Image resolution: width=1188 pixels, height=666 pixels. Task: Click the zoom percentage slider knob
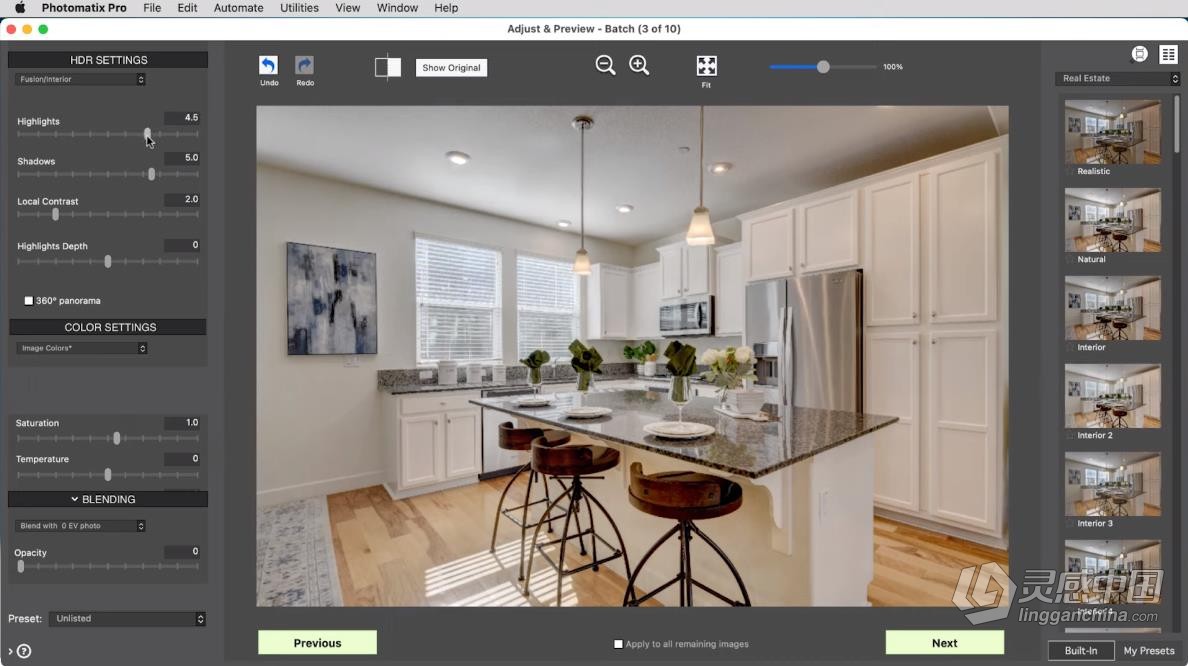pos(823,67)
